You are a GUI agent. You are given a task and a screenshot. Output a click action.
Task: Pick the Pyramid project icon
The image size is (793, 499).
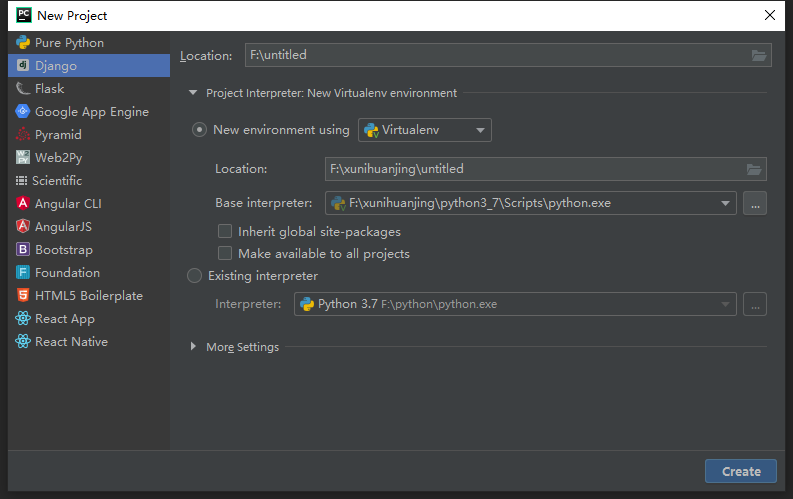(x=23, y=134)
